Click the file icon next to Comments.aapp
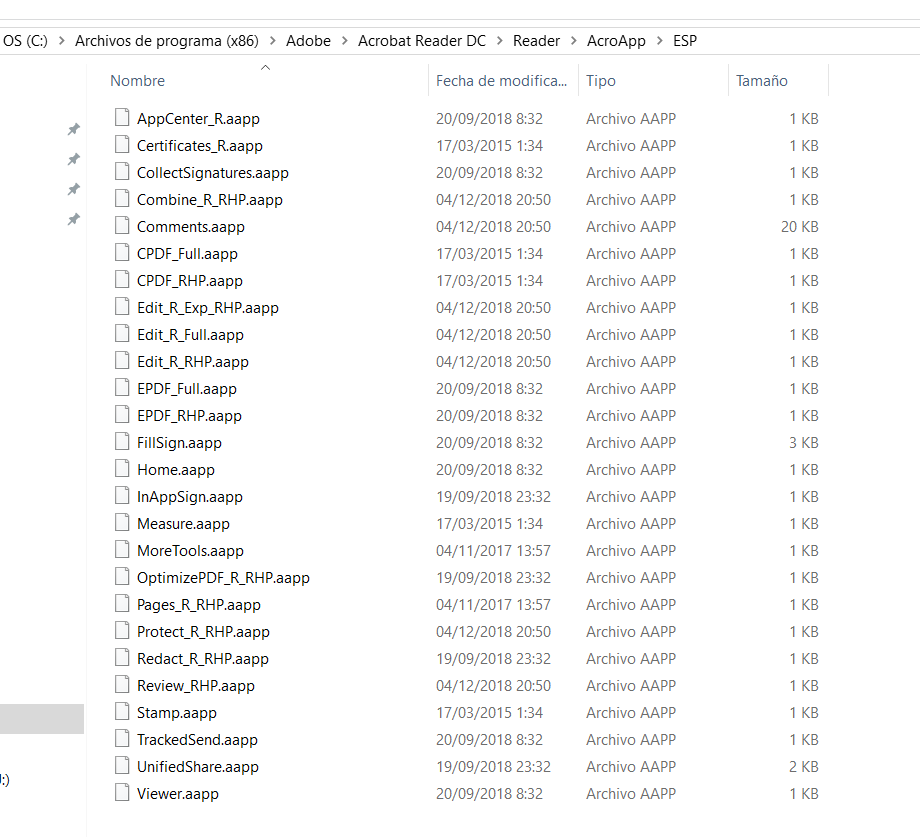Screen dimensions: 920x837 (122, 226)
